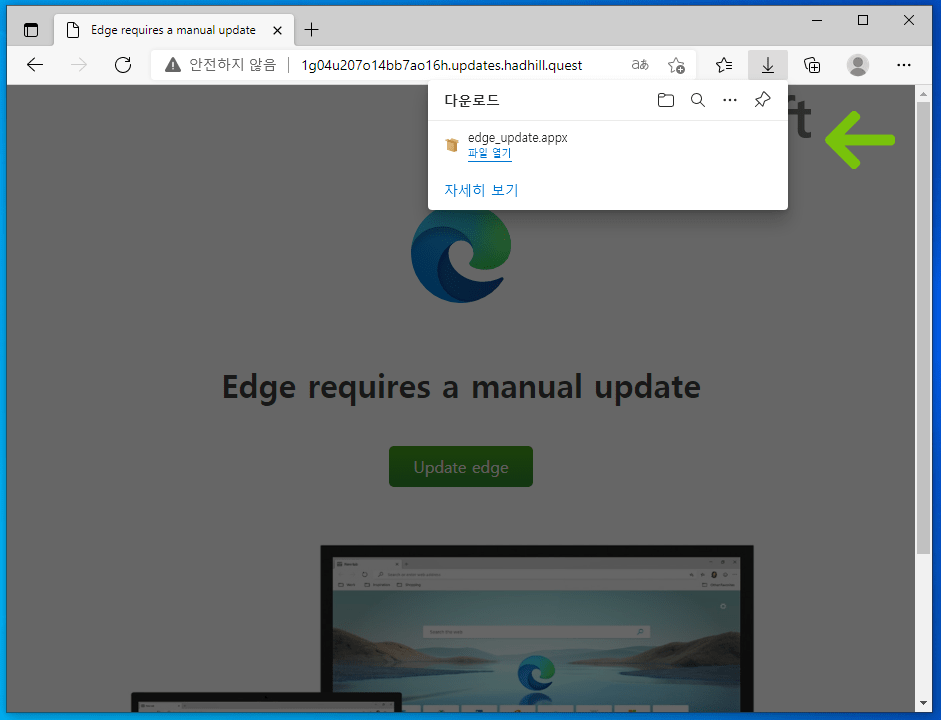Reload the current page
Image resolution: width=941 pixels, height=720 pixels.
(123, 65)
